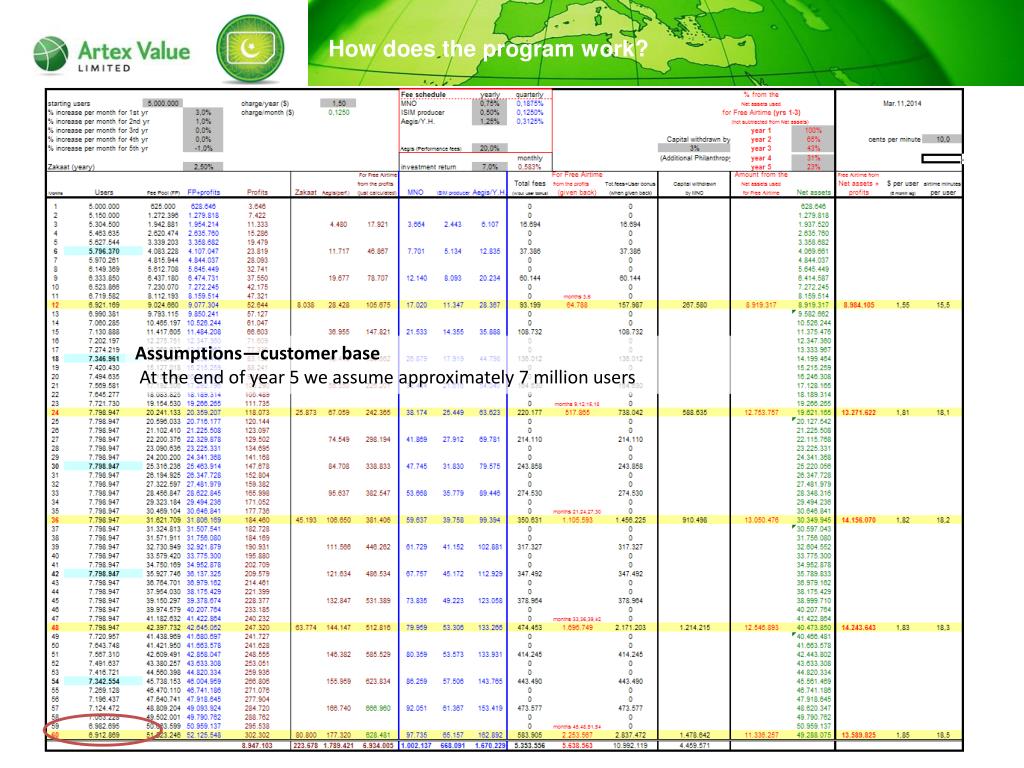Select the year 5 23% cell
Screen dimensions: 1024x768
pyautogui.click(x=812, y=167)
